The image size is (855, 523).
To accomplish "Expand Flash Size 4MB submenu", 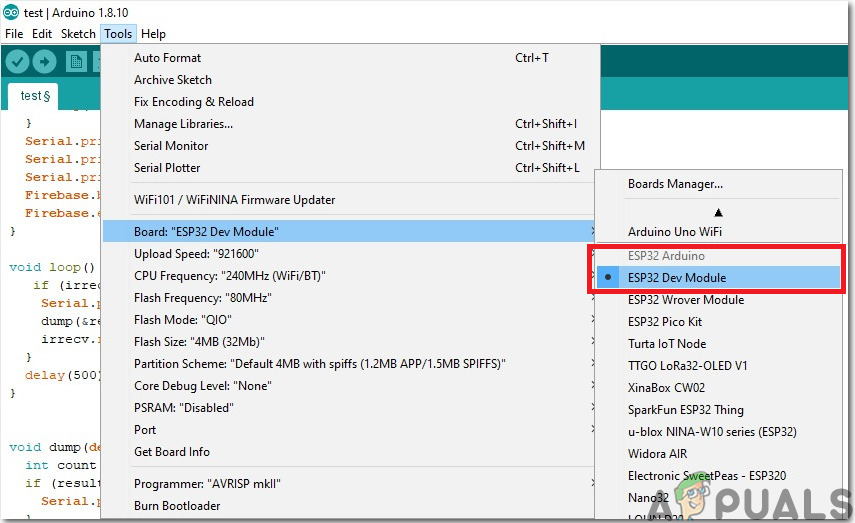I will (x=349, y=342).
